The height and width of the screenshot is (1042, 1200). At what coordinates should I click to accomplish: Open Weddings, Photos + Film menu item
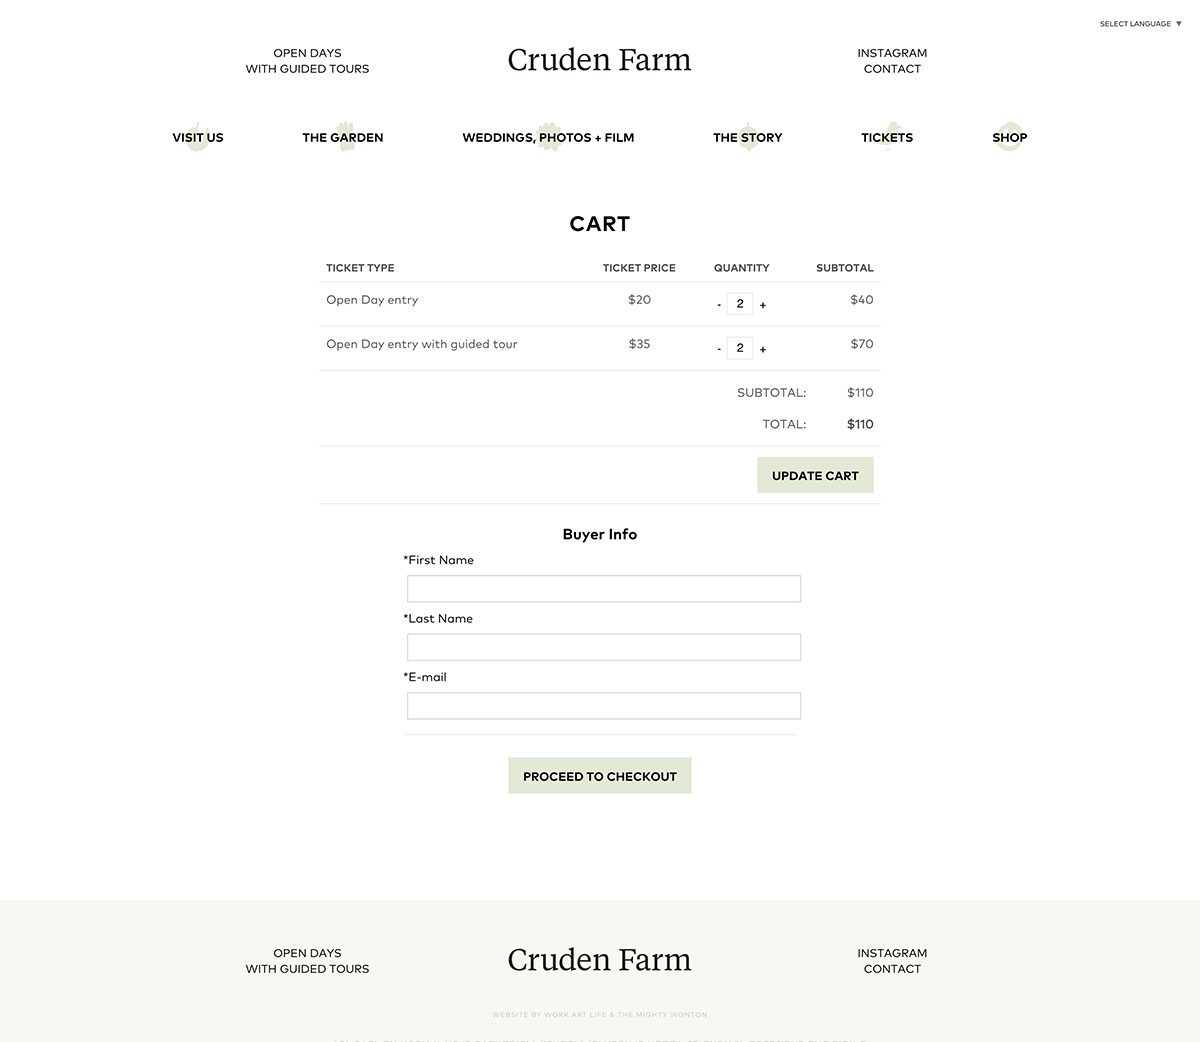548,138
